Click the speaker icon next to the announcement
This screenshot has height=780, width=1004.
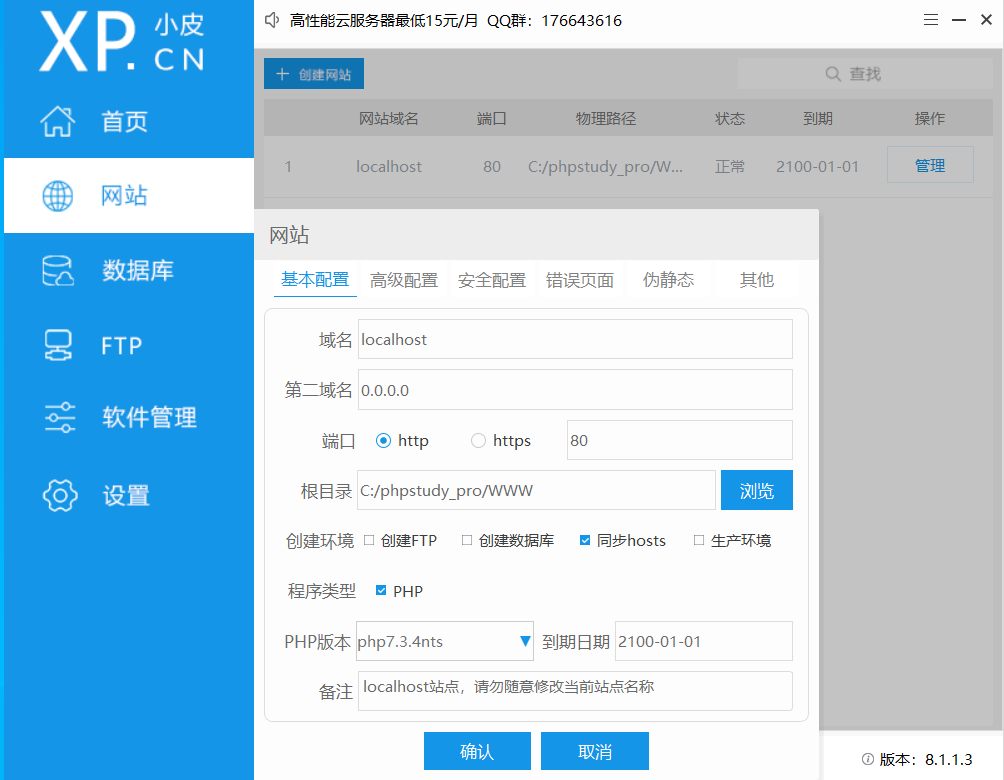tap(271, 19)
